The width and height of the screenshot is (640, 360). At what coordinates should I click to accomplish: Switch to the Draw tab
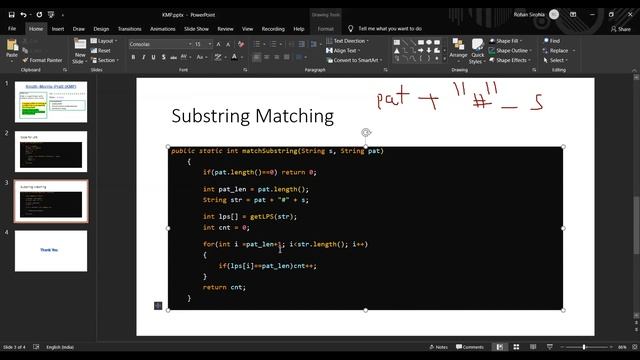tap(79, 29)
